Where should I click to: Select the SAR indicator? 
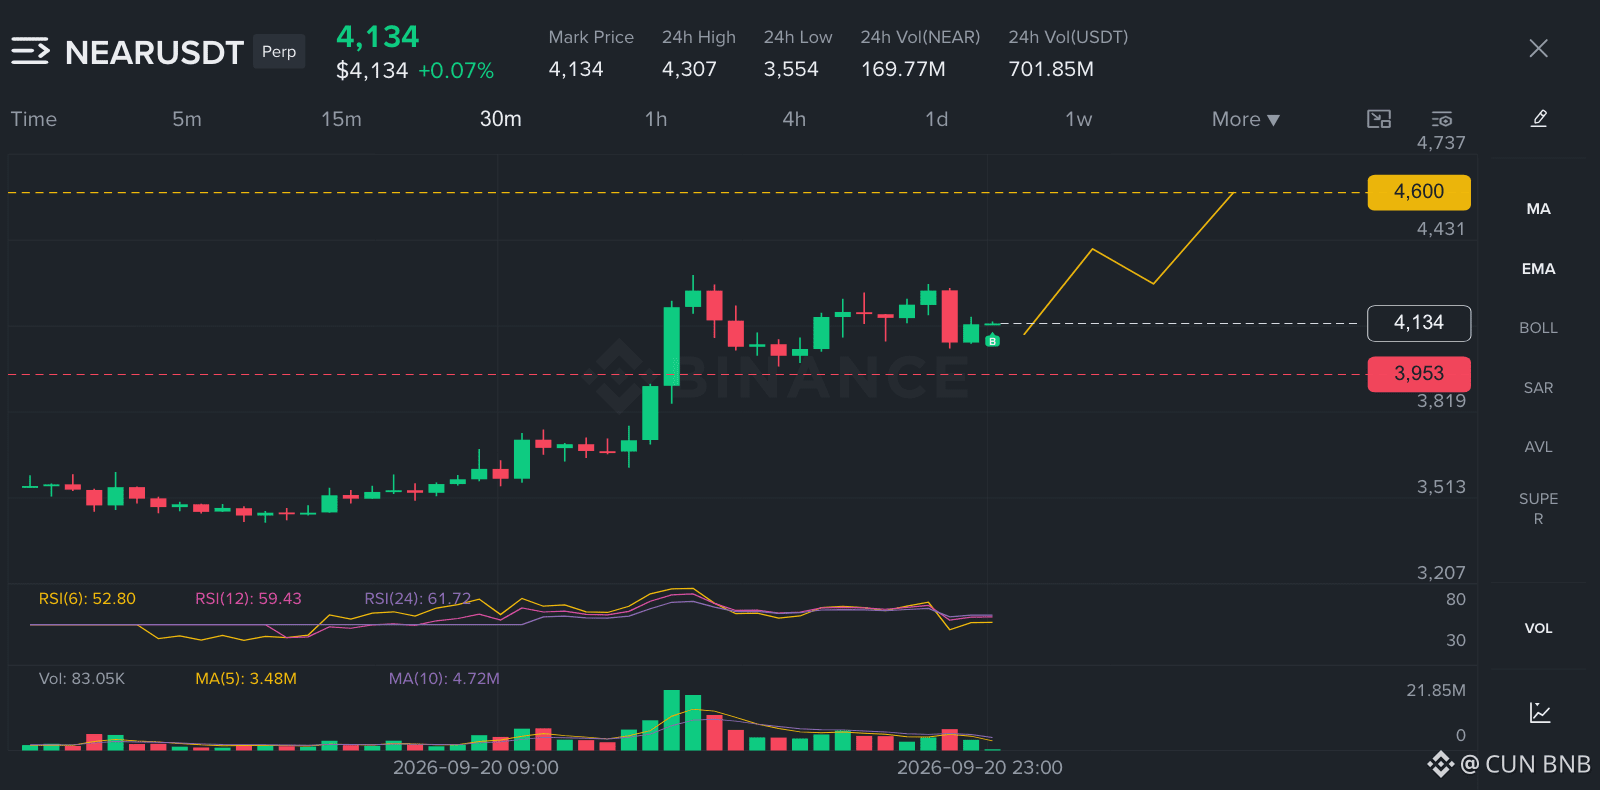coord(1538,387)
